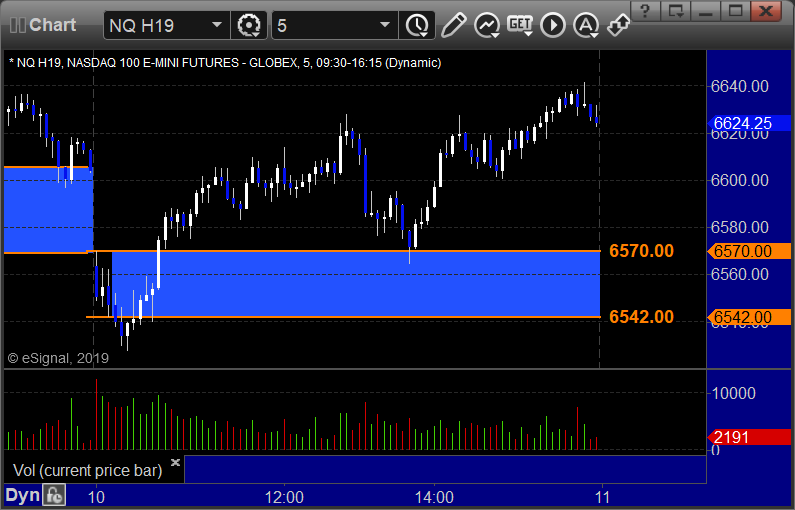The height and width of the screenshot is (510, 795).
Task: Click the blue 6624.25 current price marker
Action: (749, 123)
